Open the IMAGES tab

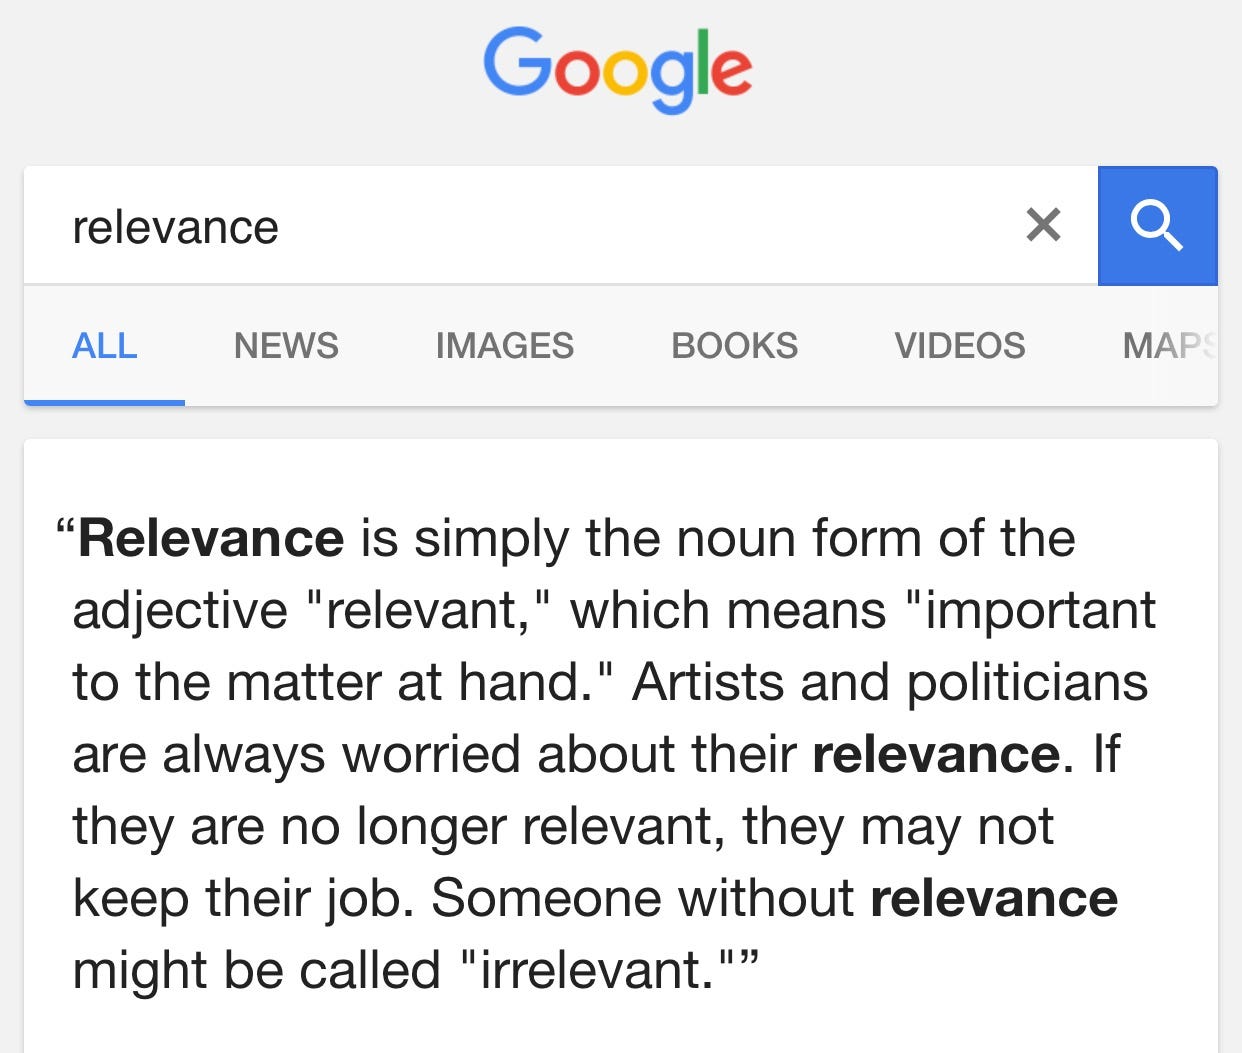click(x=505, y=346)
